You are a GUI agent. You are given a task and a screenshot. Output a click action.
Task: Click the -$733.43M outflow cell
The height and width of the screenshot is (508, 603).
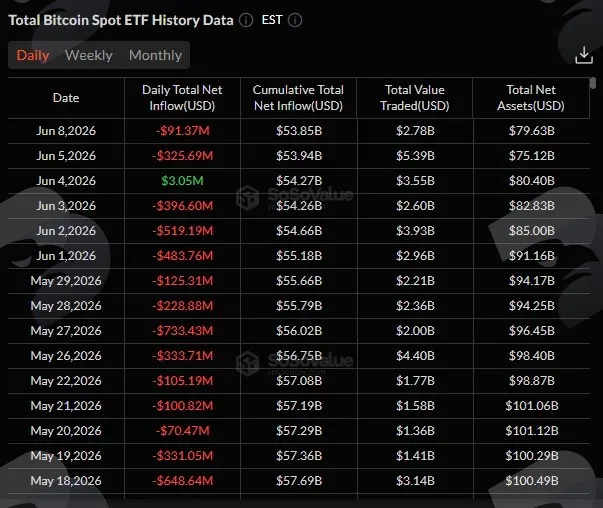182,331
